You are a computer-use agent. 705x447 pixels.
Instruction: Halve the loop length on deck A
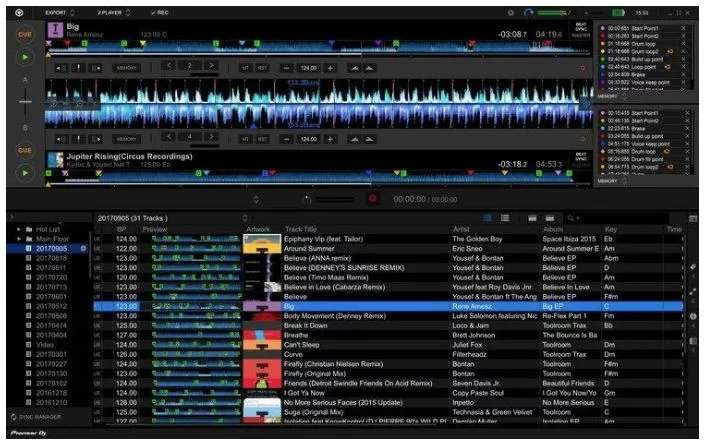pyautogui.click(x=169, y=66)
